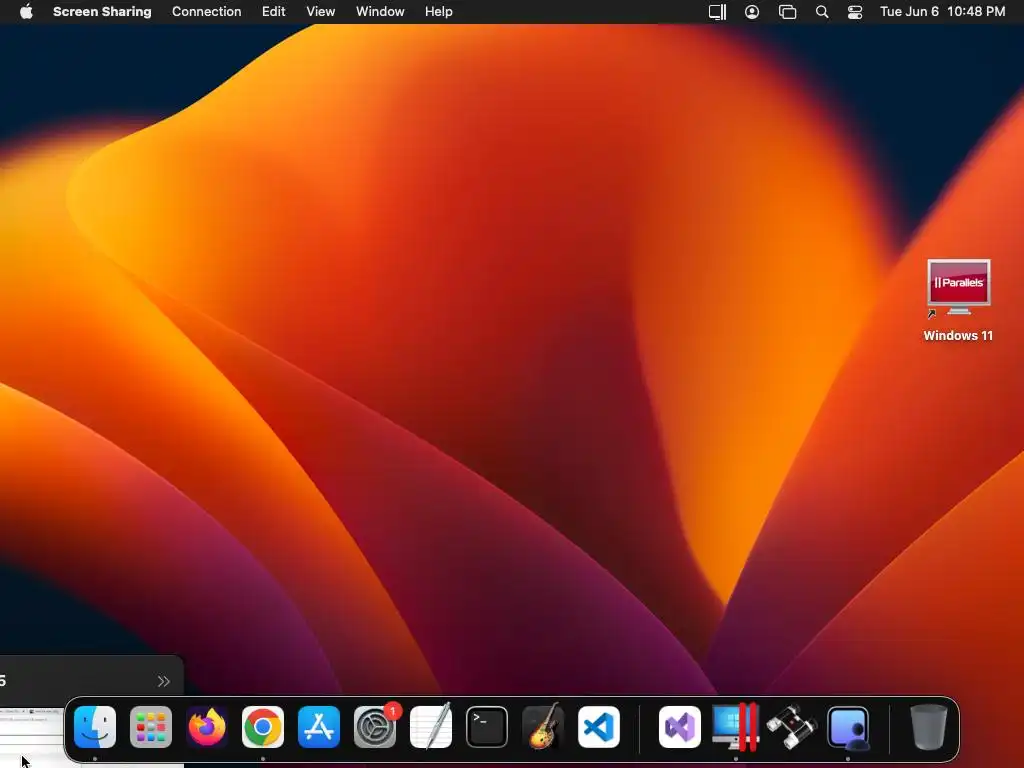The height and width of the screenshot is (768, 1024).
Task: Open the binoculars Remote Desktop Dock icon
Action: tap(792, 727)
